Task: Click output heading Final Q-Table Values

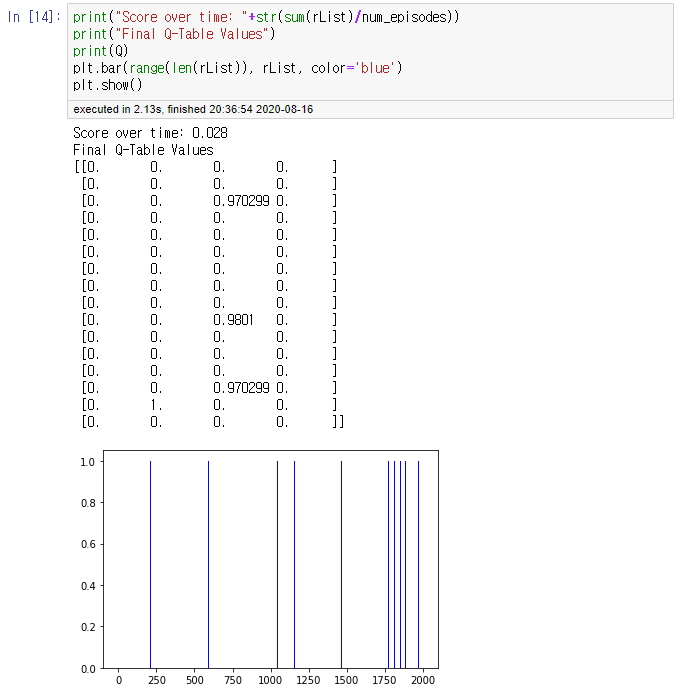Action: [143, 150]
